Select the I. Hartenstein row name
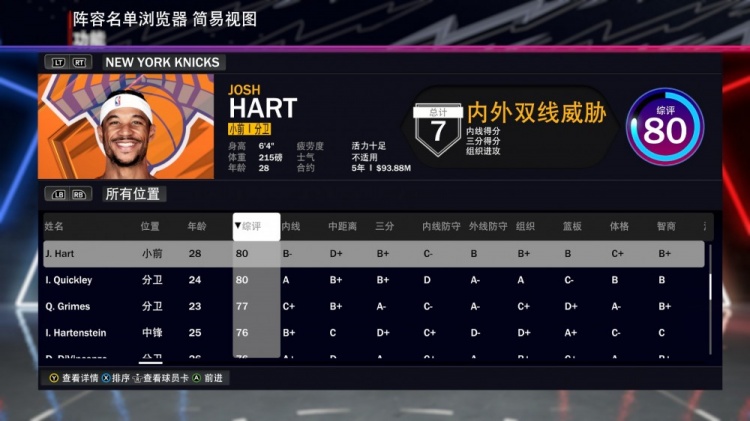 point(76,332)
